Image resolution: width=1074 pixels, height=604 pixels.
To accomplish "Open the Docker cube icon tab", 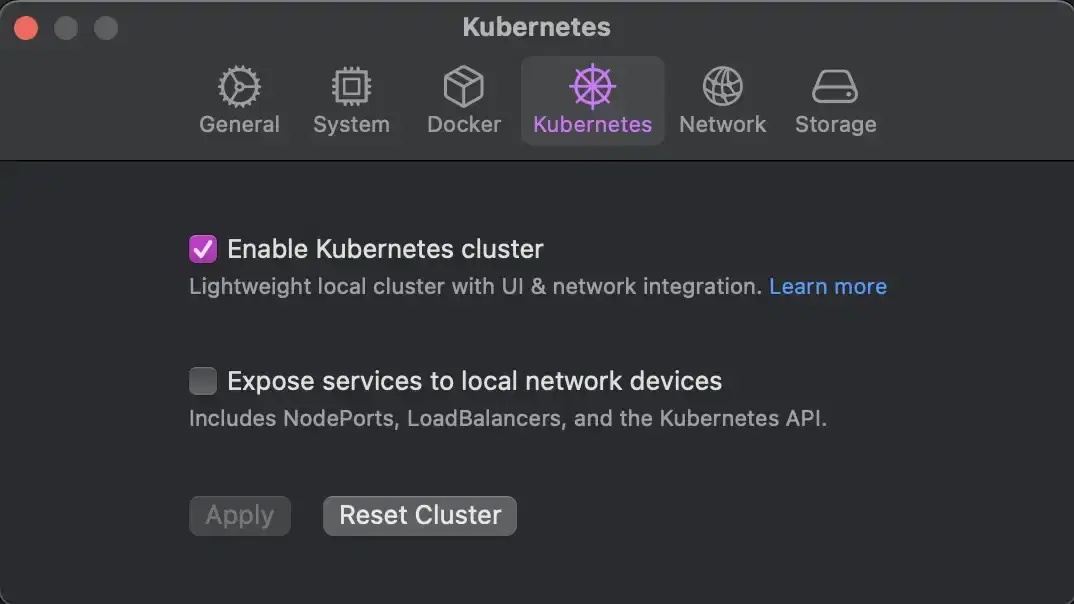I will pos(464,87).
